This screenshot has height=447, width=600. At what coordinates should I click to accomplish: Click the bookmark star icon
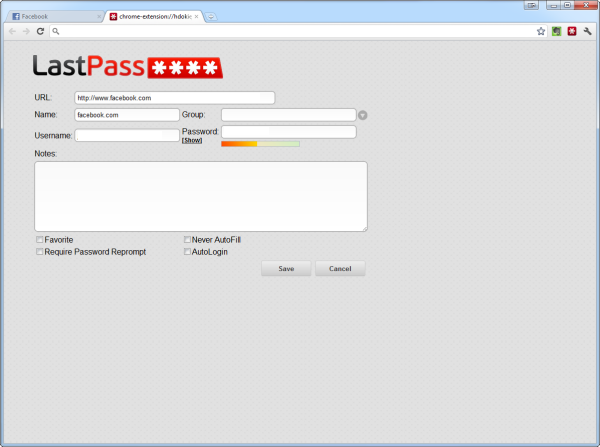tap(541, 31)
